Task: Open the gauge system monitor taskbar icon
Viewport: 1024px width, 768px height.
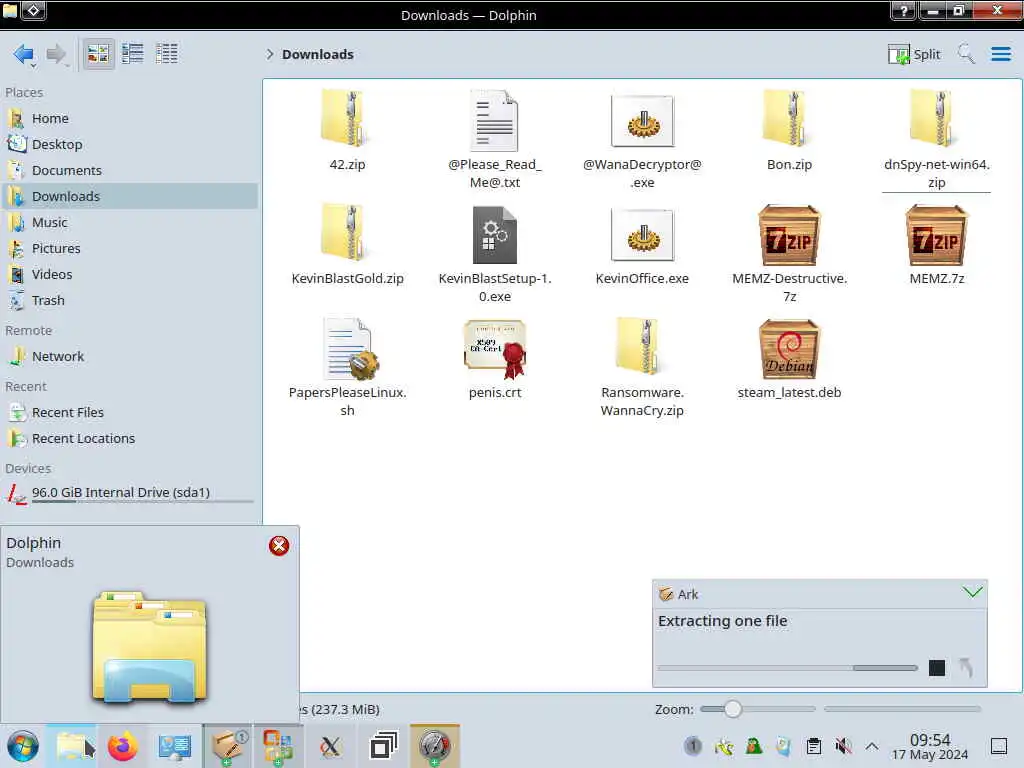Action: coord(435,746)
